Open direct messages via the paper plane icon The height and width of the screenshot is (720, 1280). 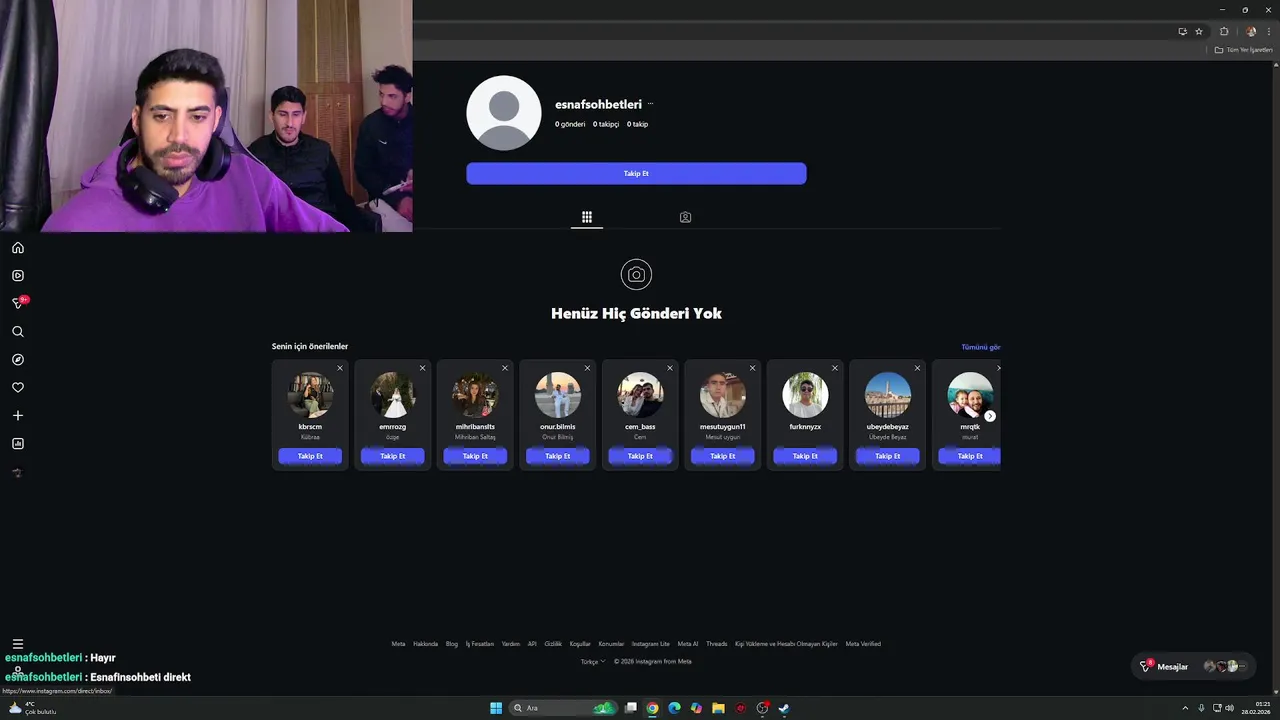(x=18, y=303)
